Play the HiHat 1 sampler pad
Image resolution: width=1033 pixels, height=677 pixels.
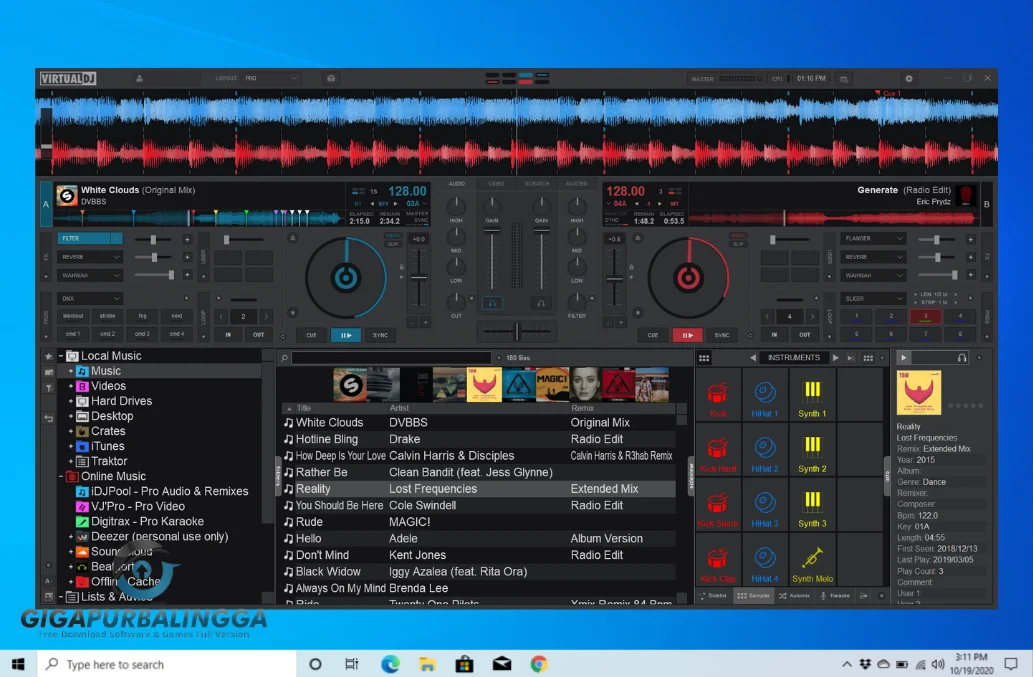[x=763, y=394]
